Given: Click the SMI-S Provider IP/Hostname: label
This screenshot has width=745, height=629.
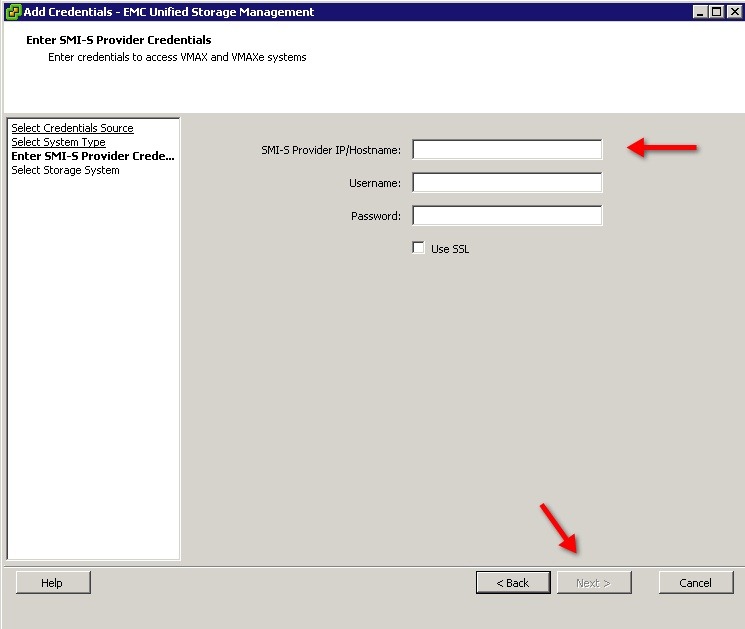Looking at the screenshot, I should (x=330, y=150).
